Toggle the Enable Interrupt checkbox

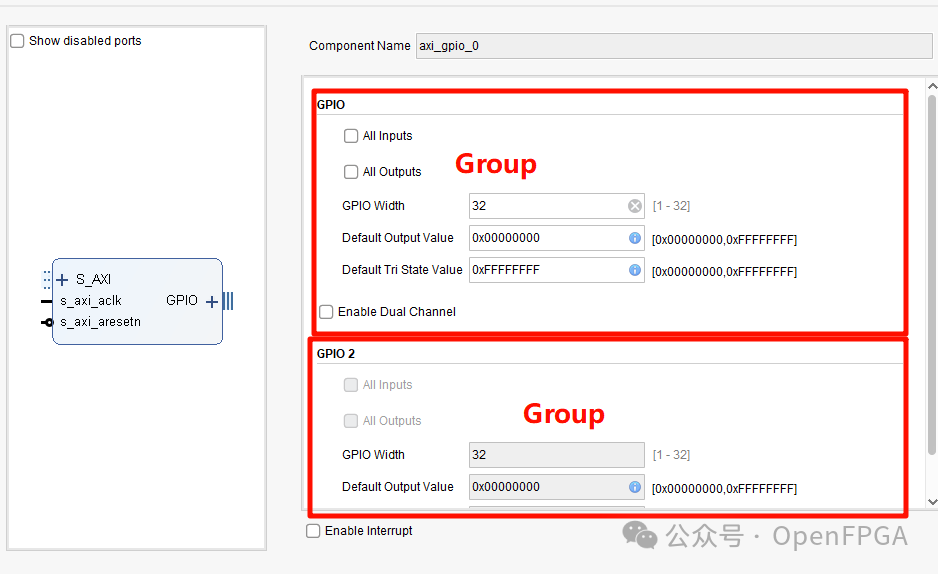click(x=313, y=530)
